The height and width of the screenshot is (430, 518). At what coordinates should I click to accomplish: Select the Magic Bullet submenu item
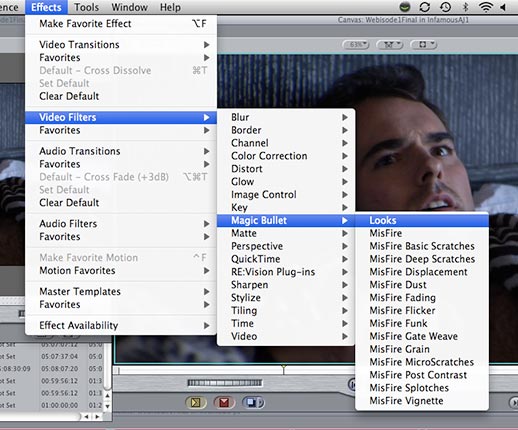pos(286,220)
